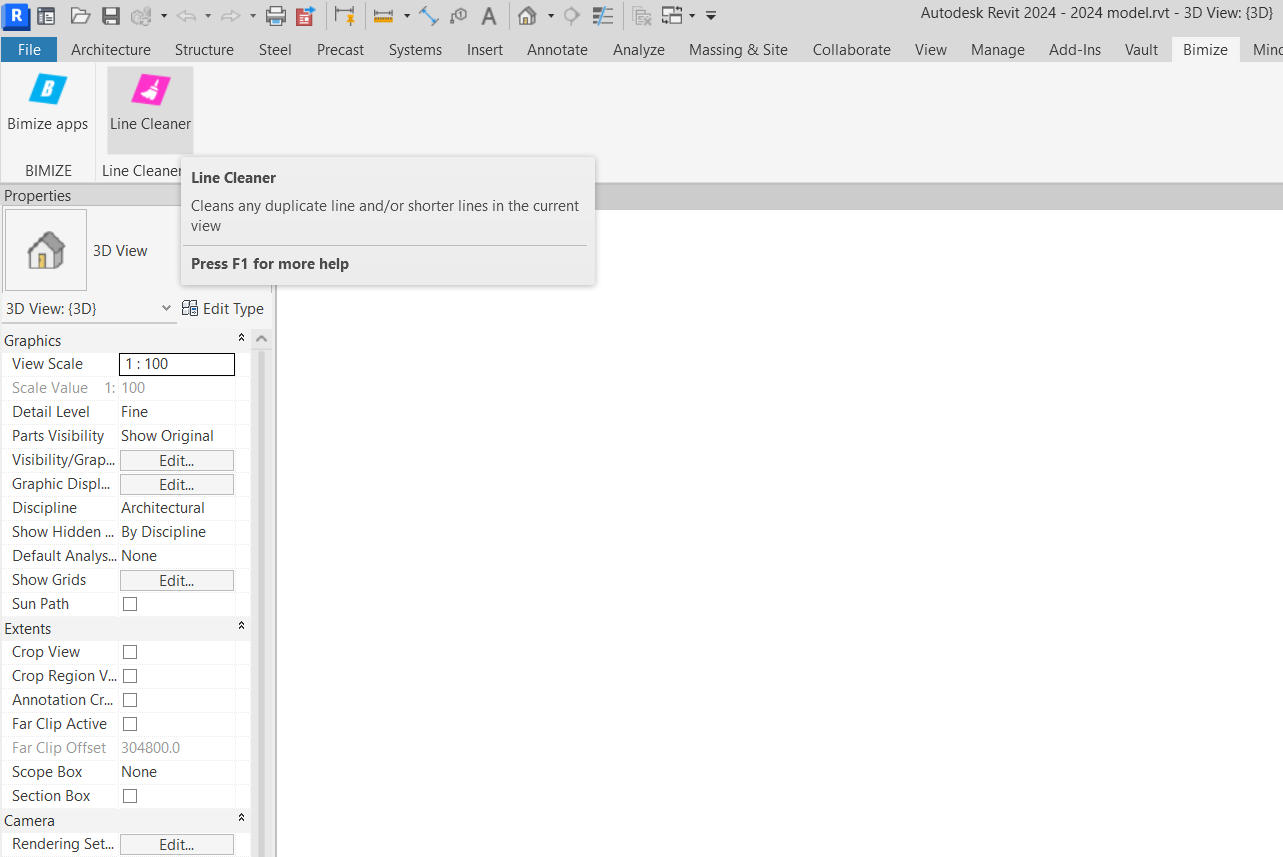The image size is (1283, 857).
Task: Open the Default 3D View house icon
Action: [x=527, y=16]
